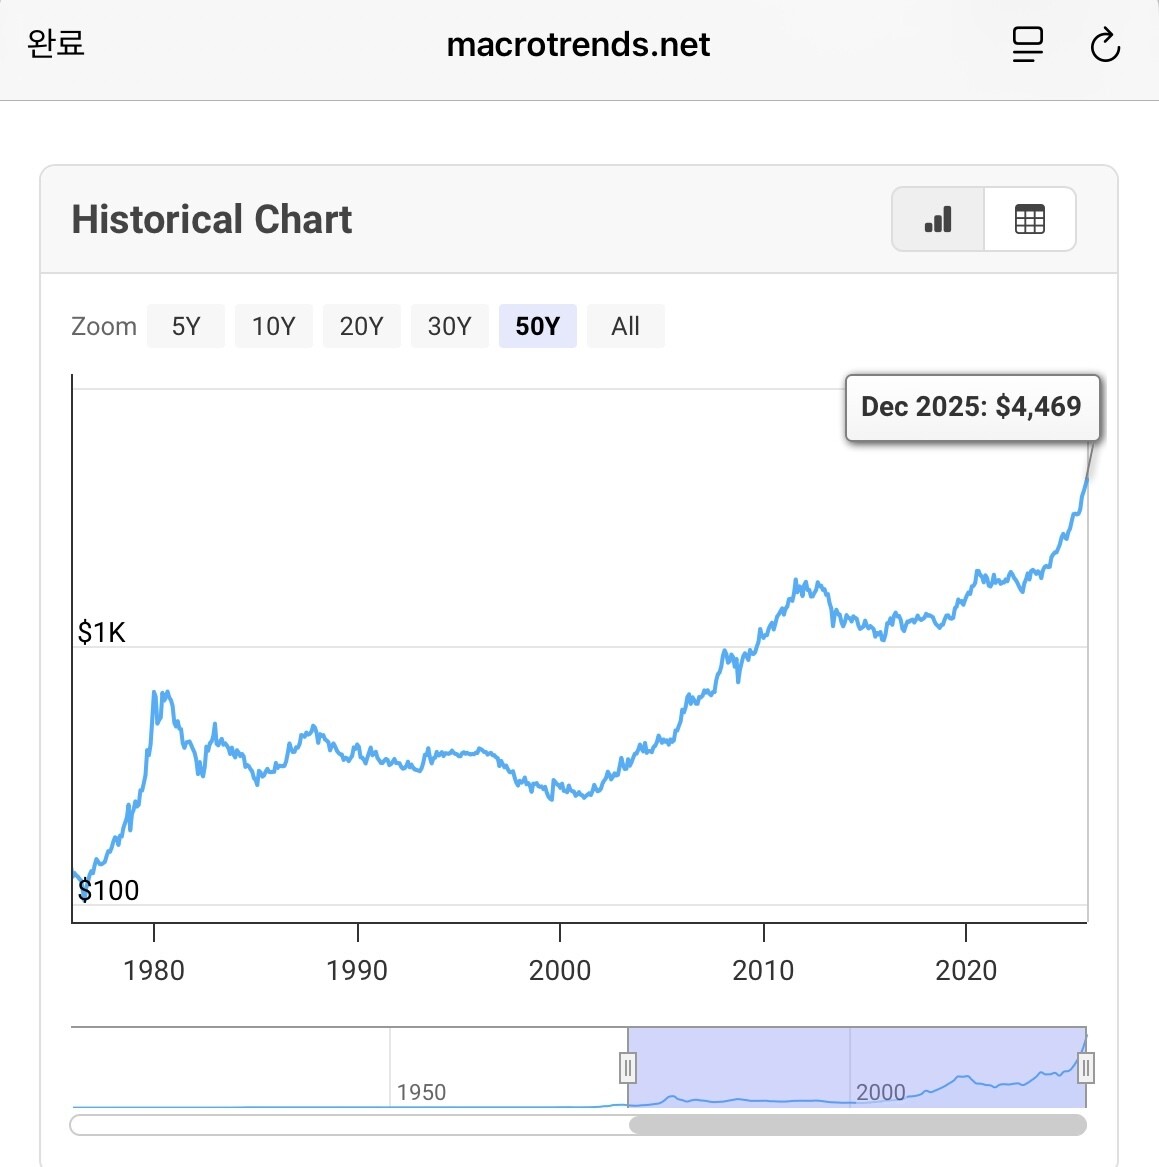This screenshot has width=1159, height=1167.
Task: Select the 20Y zoom range
Action: 361,326
